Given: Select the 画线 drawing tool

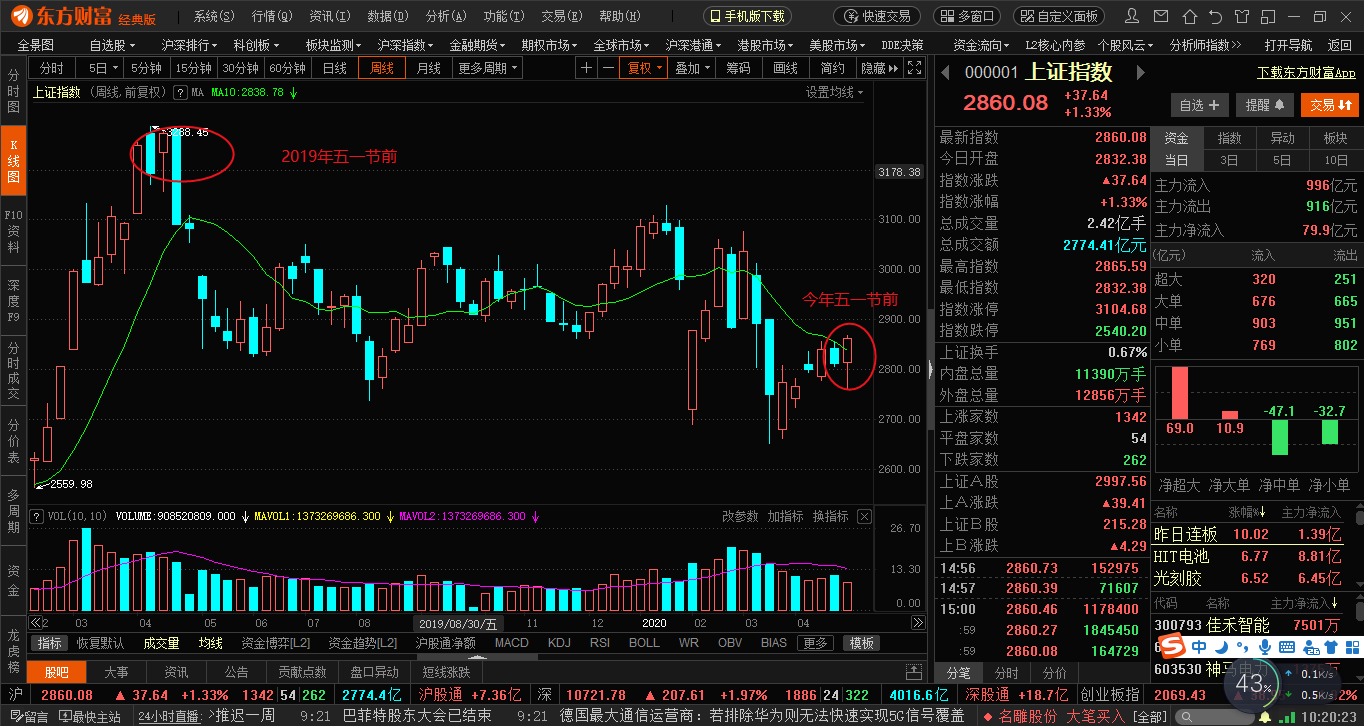Looking at the screenshot, I should [x=786, y=67].
